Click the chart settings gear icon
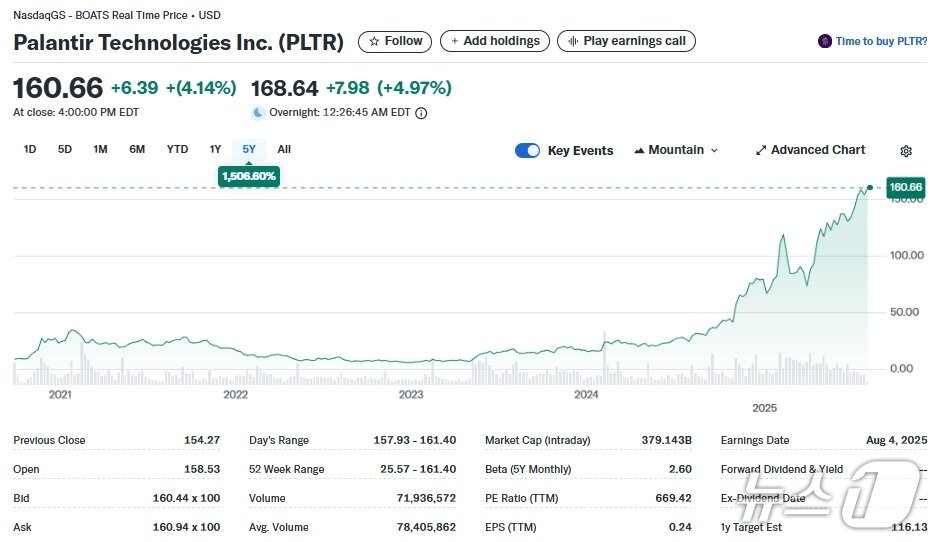Screen dimensions: 934x542 906,151
